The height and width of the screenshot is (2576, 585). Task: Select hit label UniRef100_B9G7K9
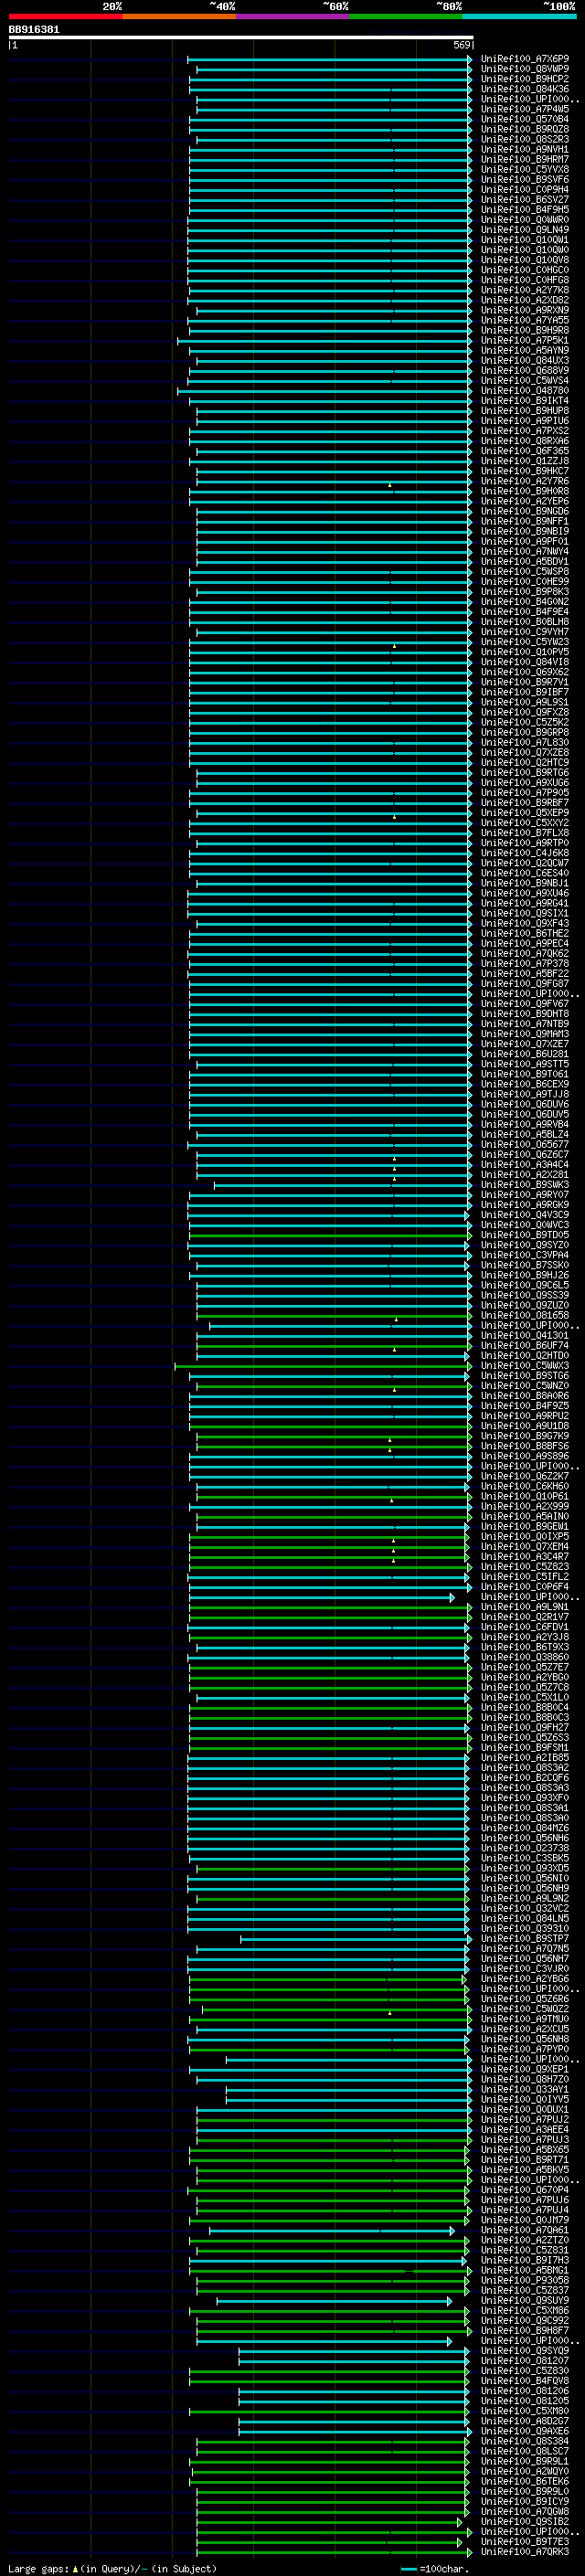(525, 1436)
